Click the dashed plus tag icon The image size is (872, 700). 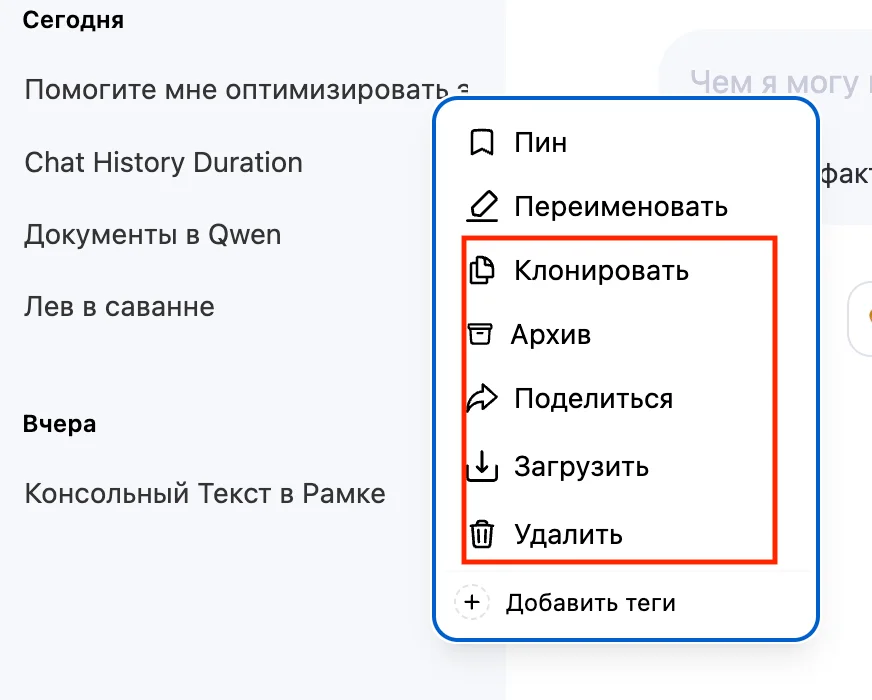pyautogui.click(x=471, y=603)
